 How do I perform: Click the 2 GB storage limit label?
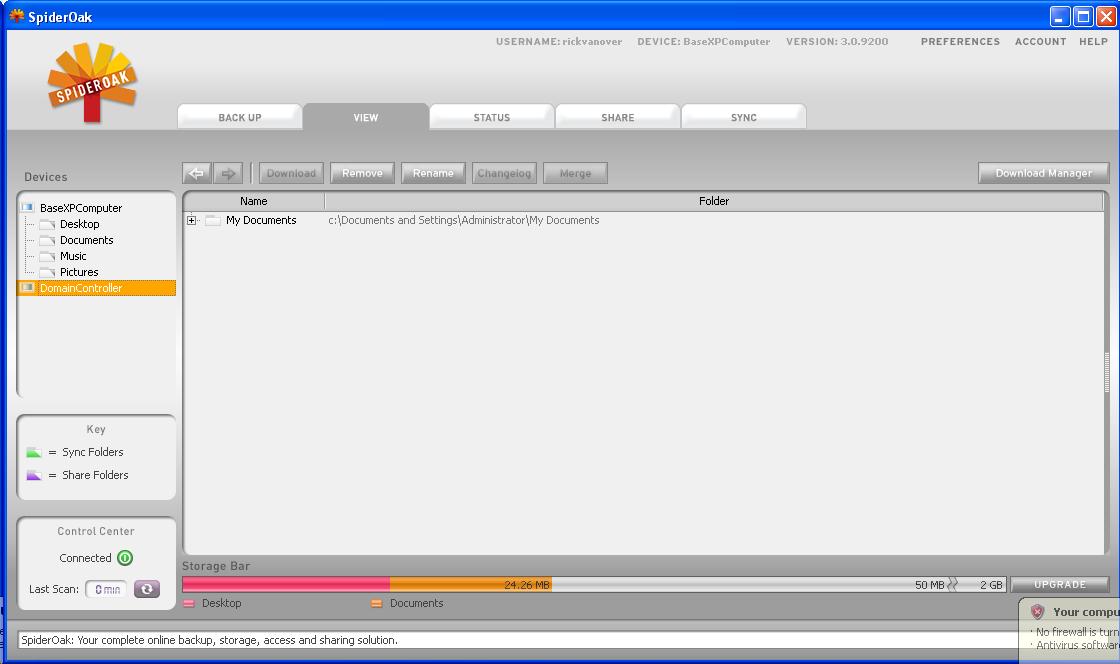[x=991, y=585]
